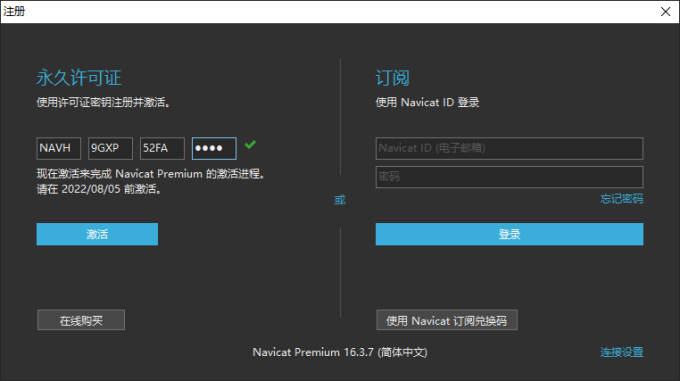Click the 订阅 subscription heading
This screenshot has height=381, width=680.
pos(392,78)
